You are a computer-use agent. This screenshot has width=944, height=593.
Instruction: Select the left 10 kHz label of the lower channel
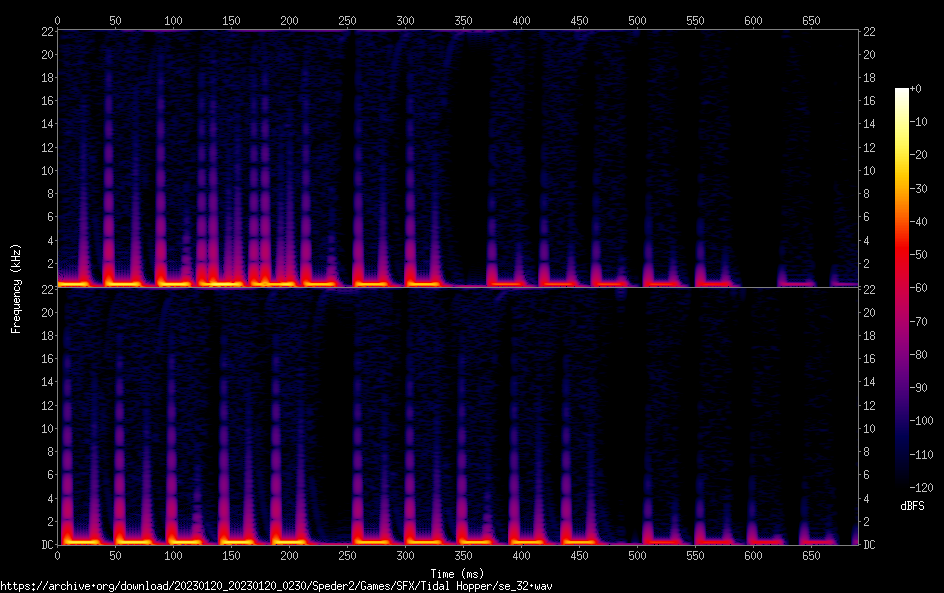46,428
